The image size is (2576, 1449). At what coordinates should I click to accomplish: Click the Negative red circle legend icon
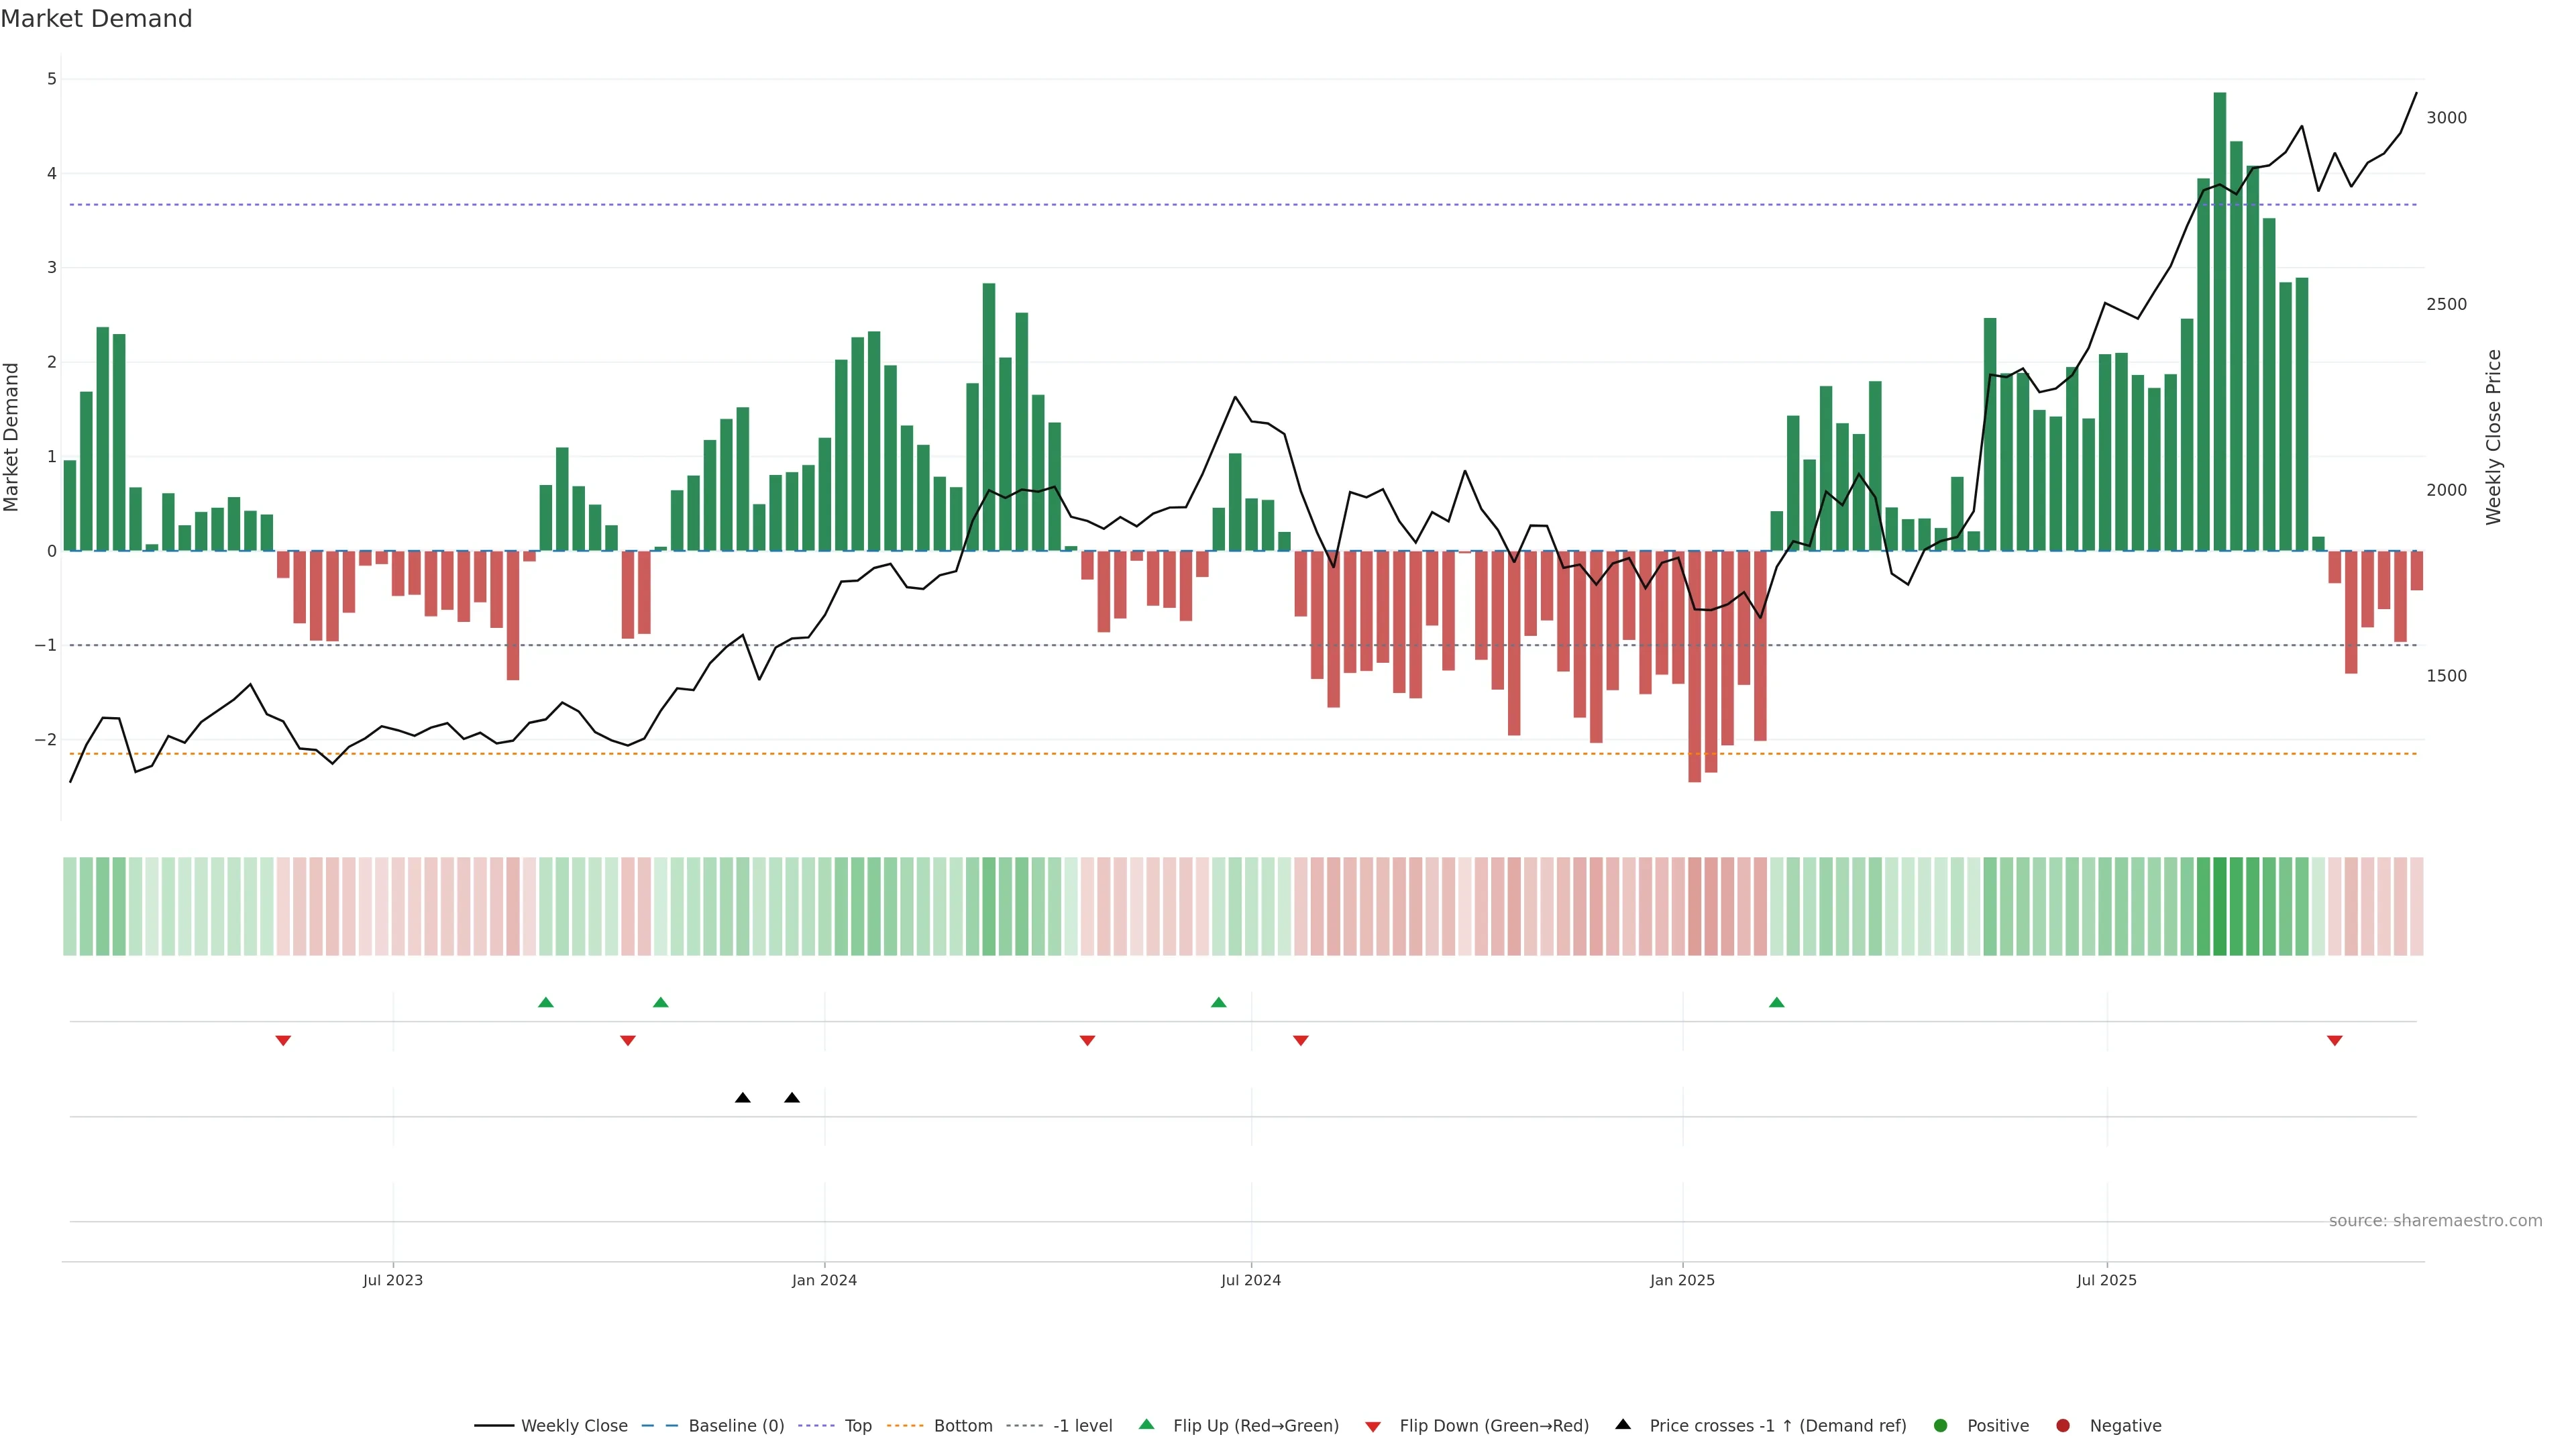pos(2063,1426)
